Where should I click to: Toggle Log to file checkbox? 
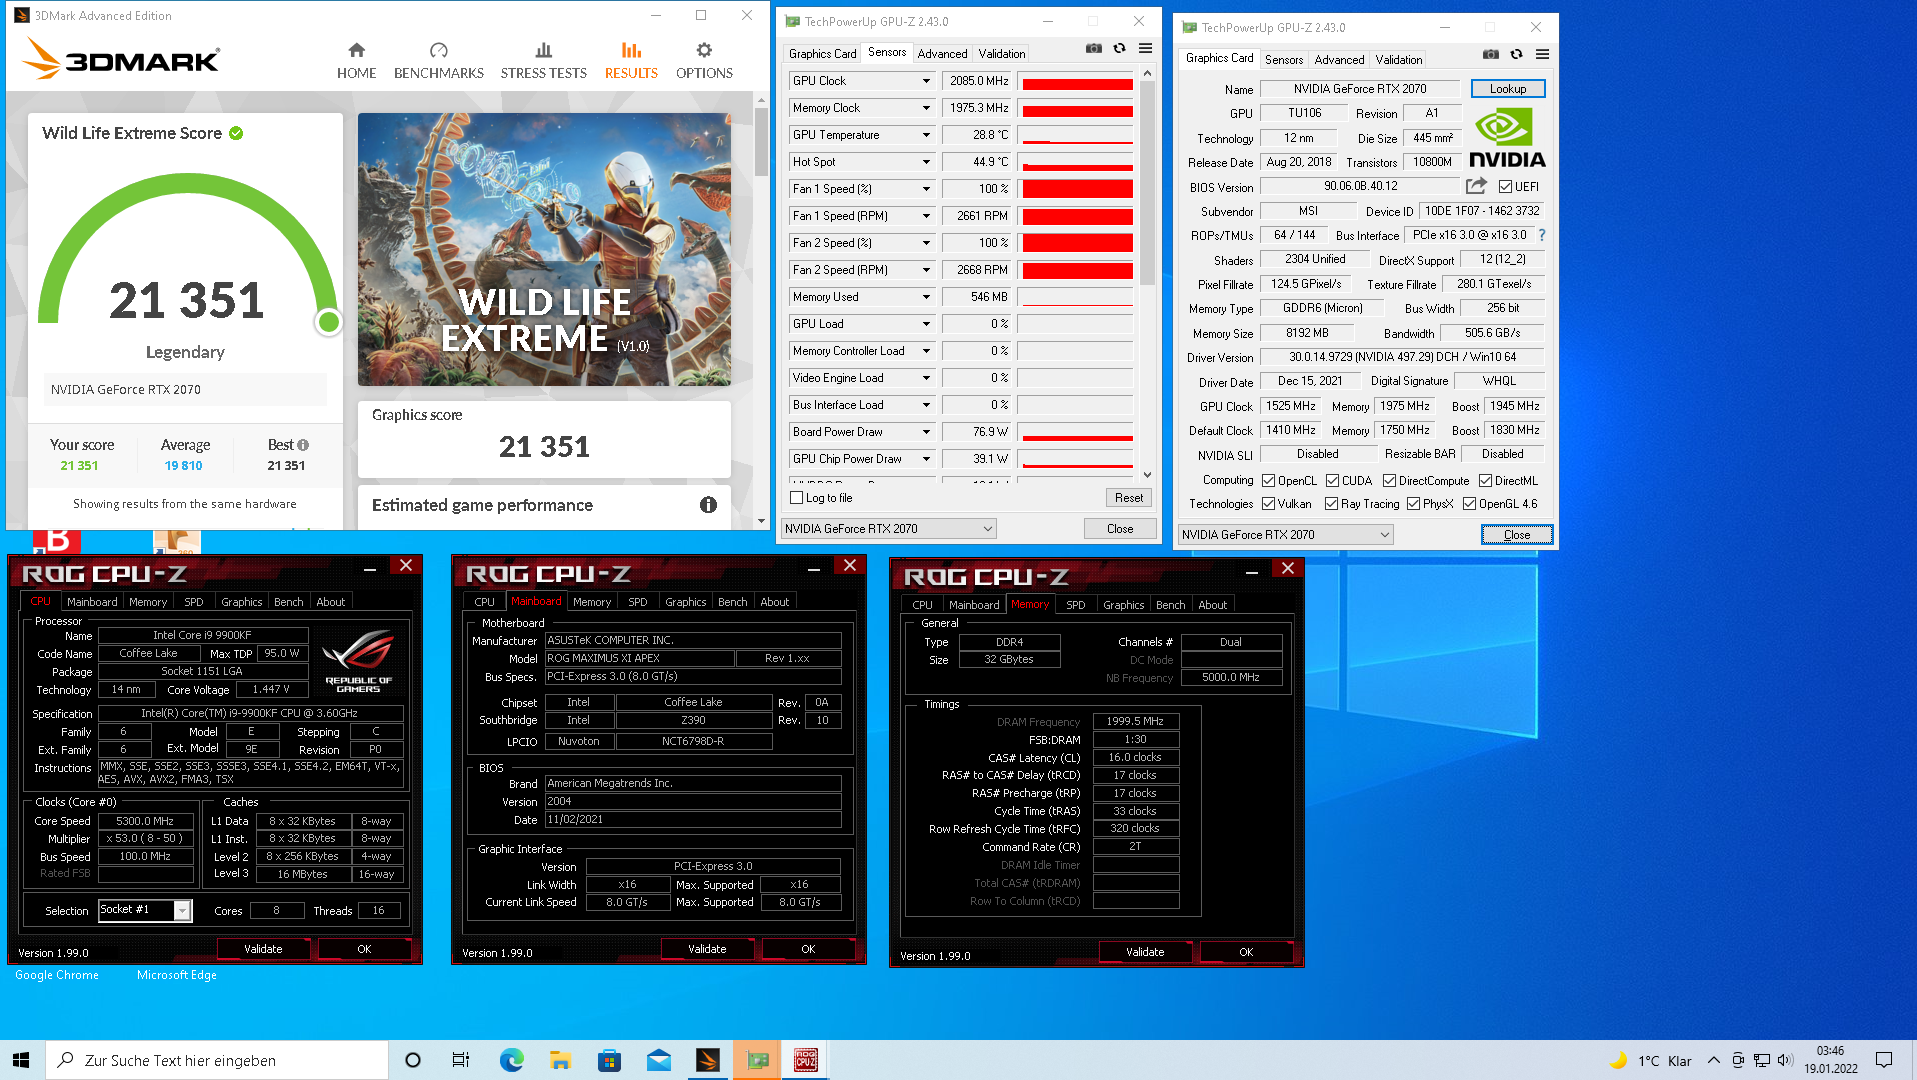coord(797,498)
